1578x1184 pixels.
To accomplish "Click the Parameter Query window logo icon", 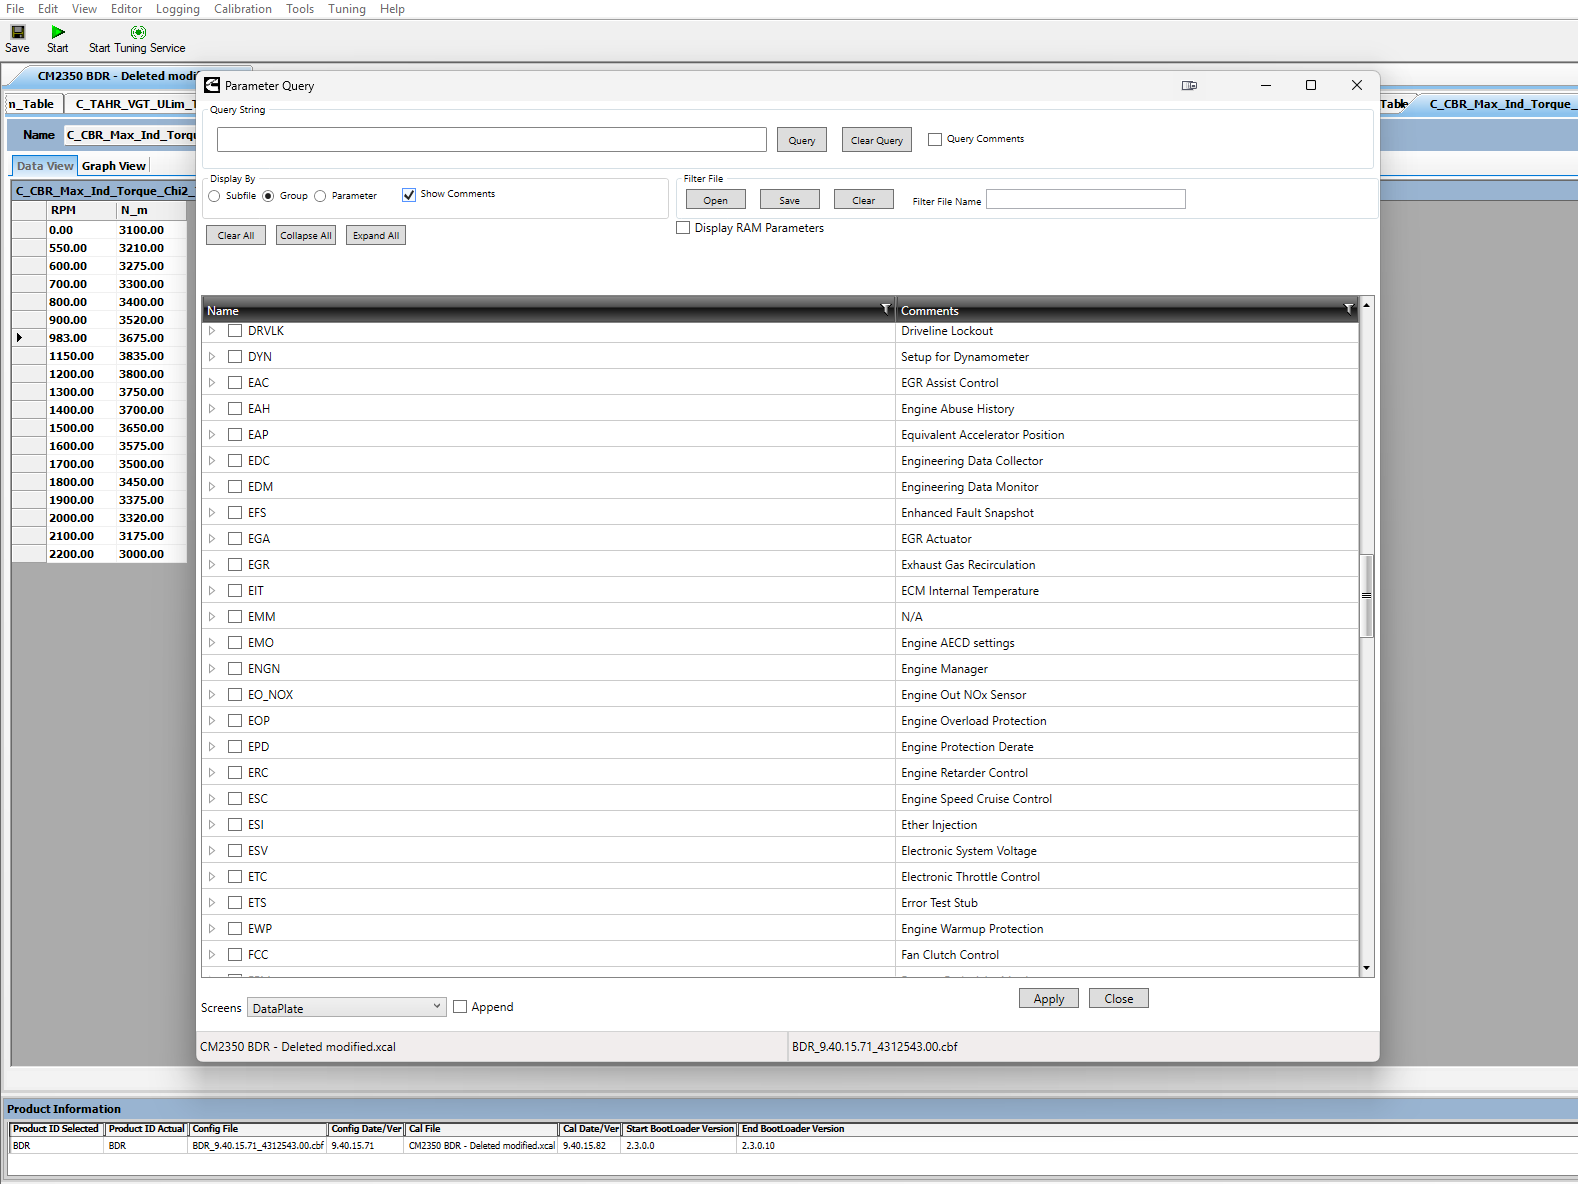I will pos(212,85).
